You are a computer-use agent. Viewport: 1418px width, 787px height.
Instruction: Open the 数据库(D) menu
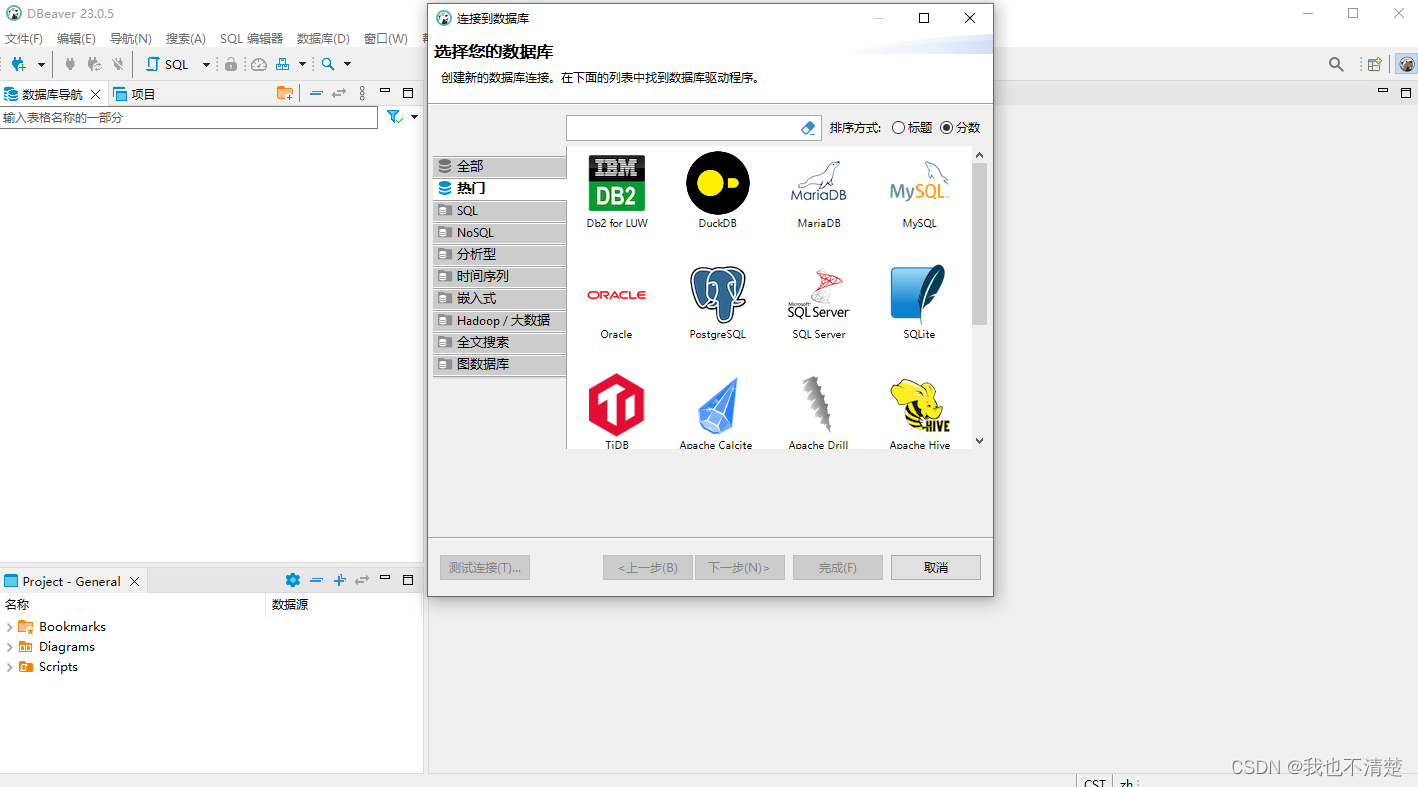(x=323, y=38)
